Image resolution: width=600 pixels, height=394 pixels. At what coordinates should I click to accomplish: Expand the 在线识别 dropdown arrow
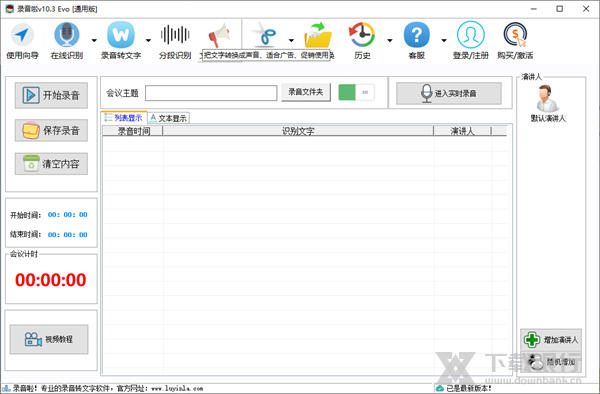pyautogui.click(x=94, y=40)
